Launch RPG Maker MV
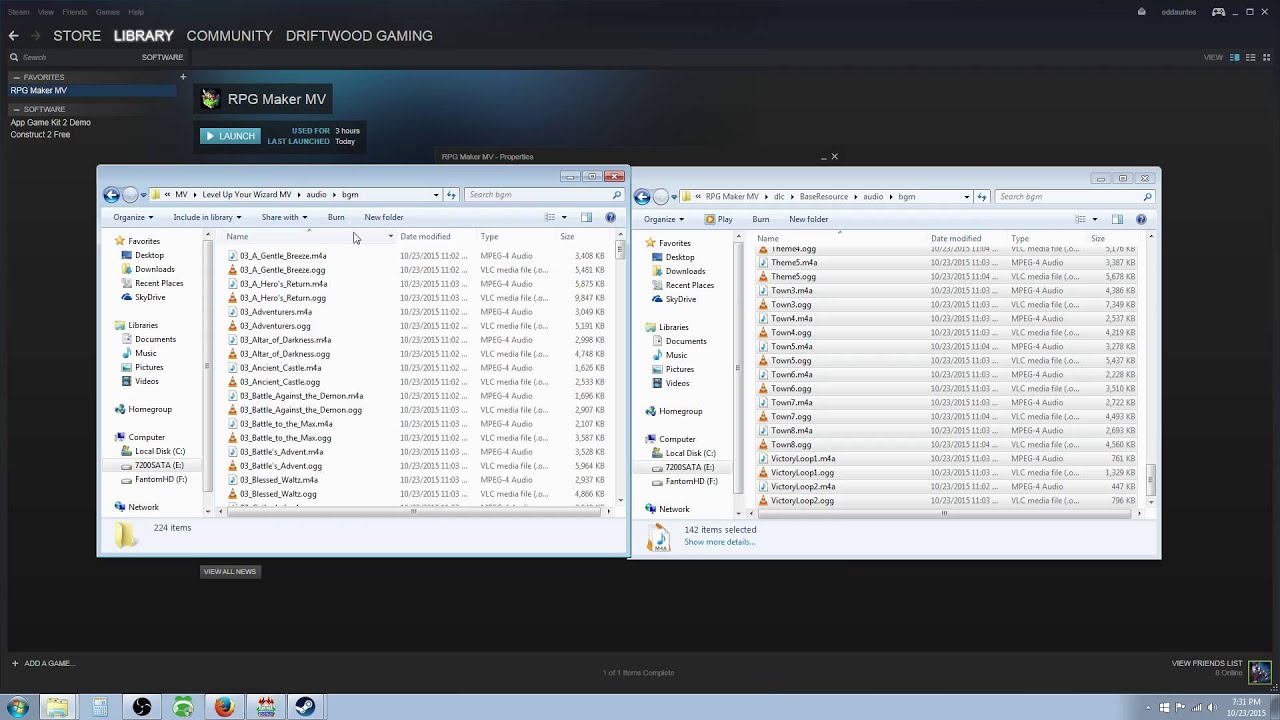 point(229,136)
